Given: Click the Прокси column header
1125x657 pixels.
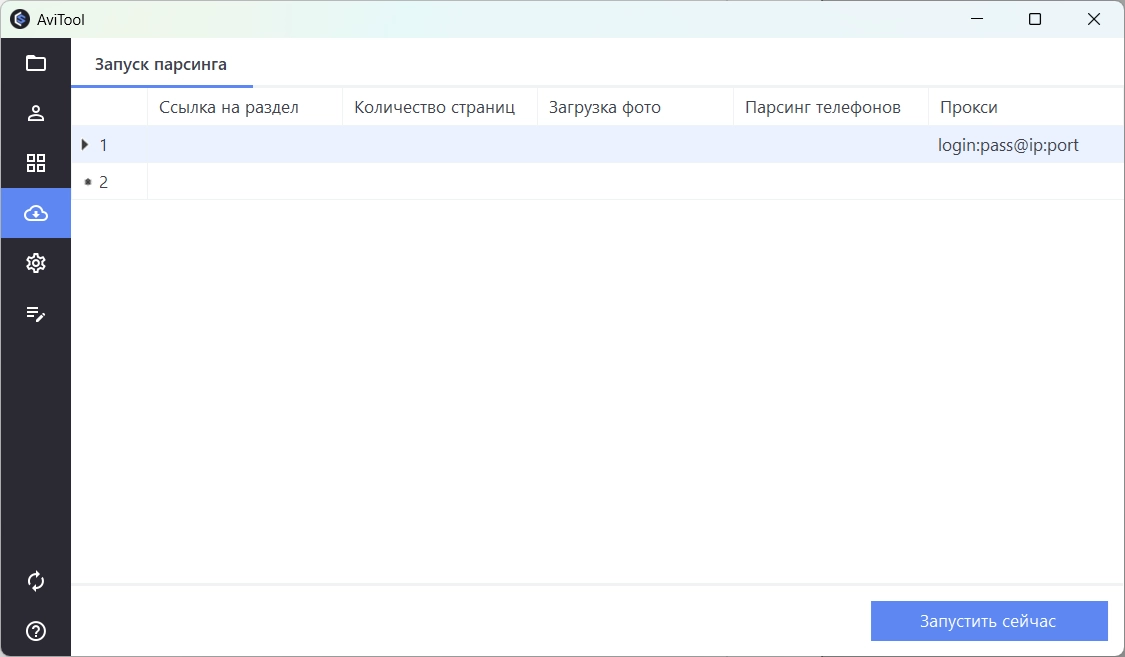Looking at the screenshot, I should [x=968, y=106].
